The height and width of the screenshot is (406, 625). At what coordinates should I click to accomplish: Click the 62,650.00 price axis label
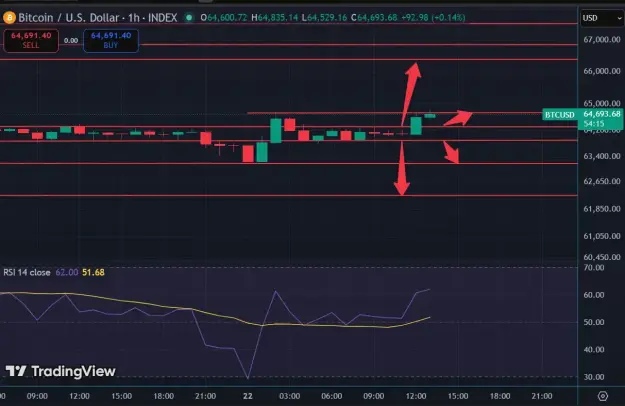click(602, 181)
